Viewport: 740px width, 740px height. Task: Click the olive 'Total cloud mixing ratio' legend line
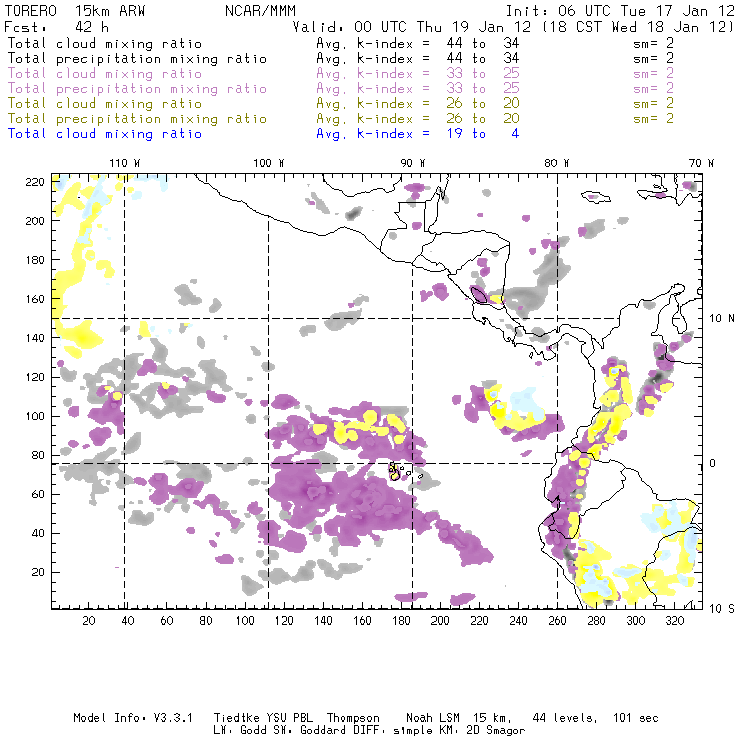click(x=105, y=104)
